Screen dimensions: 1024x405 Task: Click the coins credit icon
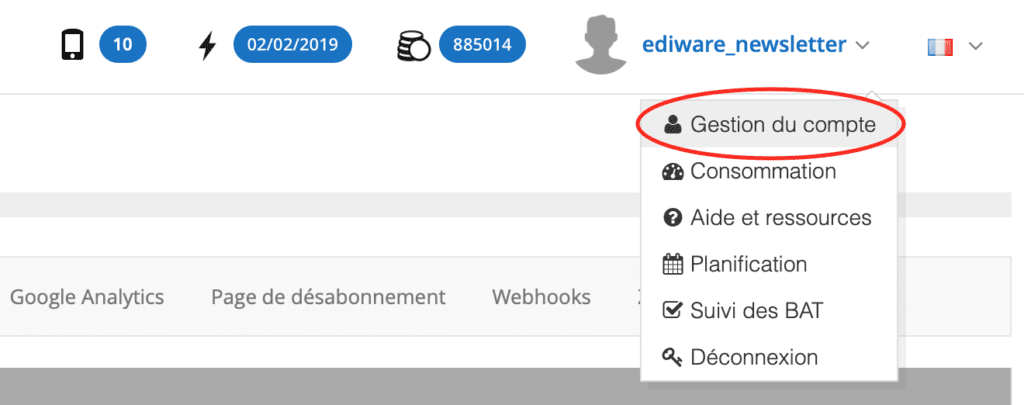pos(413,46)
